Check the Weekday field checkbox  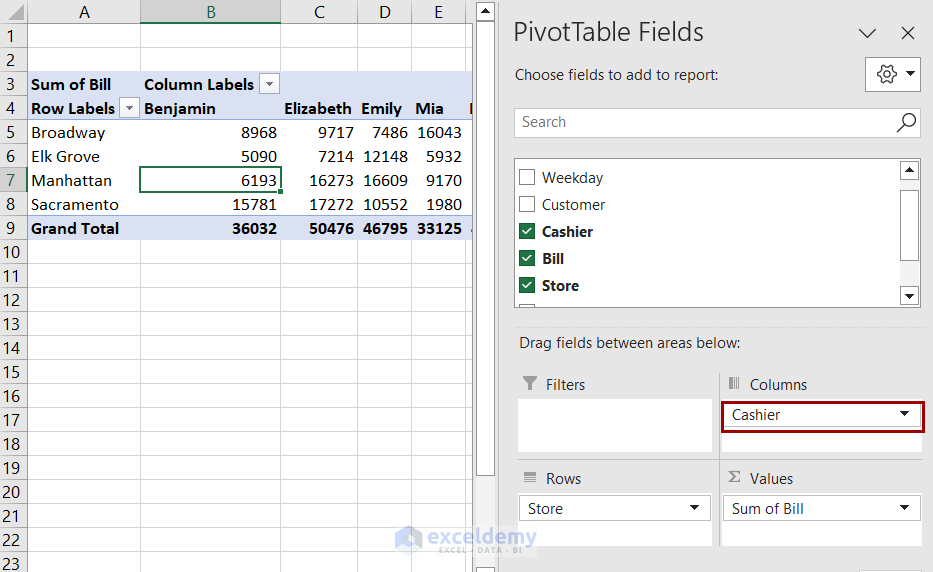point(527,178)
